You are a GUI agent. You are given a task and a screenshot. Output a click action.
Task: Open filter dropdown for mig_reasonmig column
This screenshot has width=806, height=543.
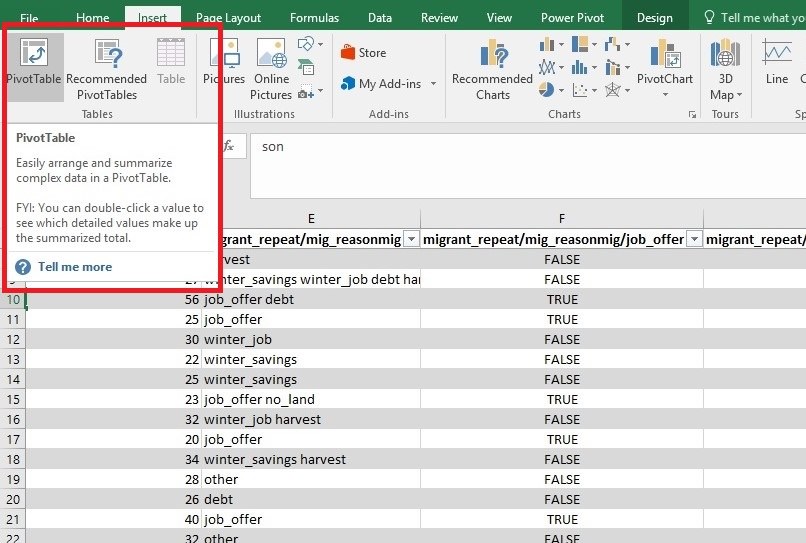(x=410, y=239)
